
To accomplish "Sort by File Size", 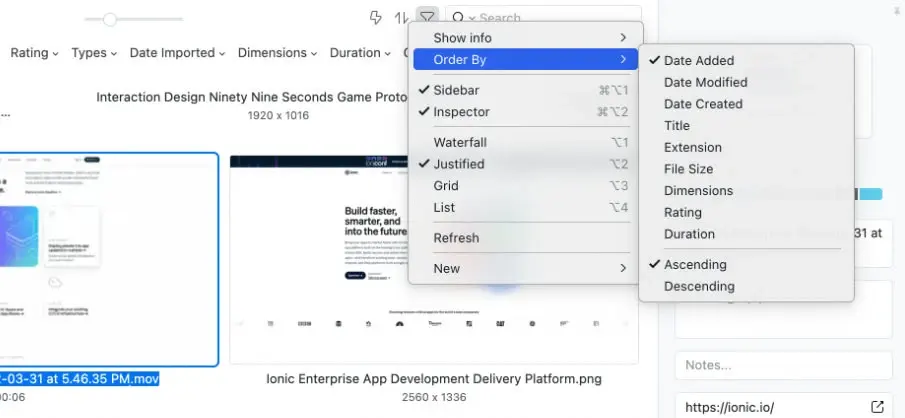I will click(x=688, y=169).
